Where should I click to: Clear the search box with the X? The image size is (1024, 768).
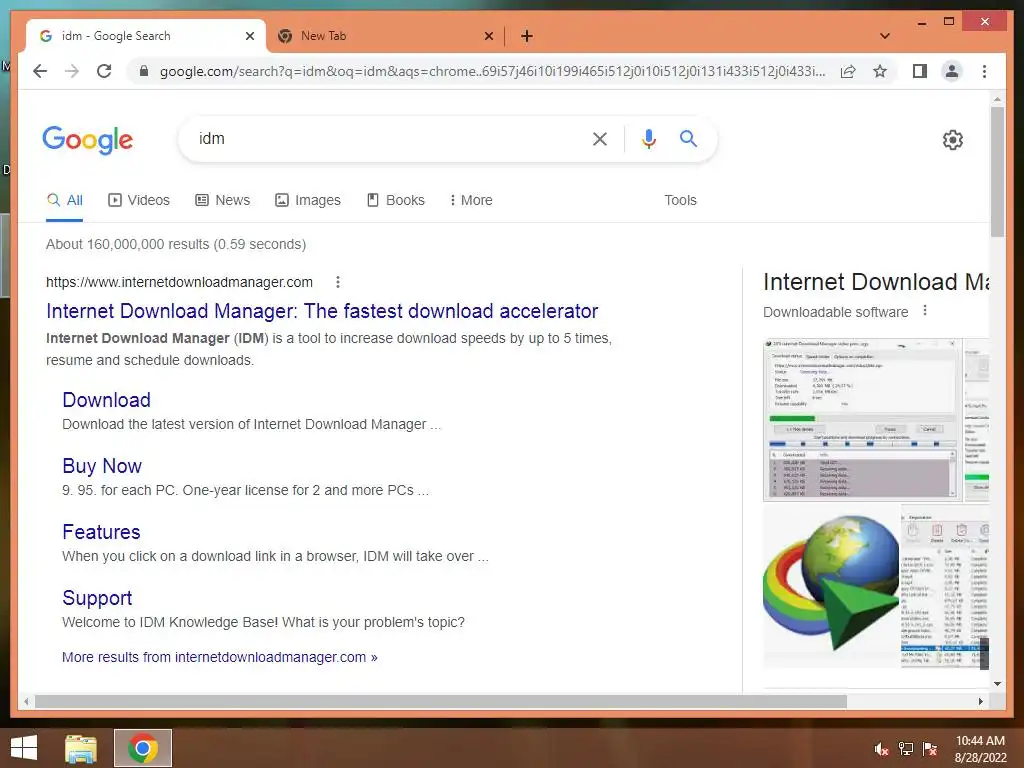[x=600, y=138]
